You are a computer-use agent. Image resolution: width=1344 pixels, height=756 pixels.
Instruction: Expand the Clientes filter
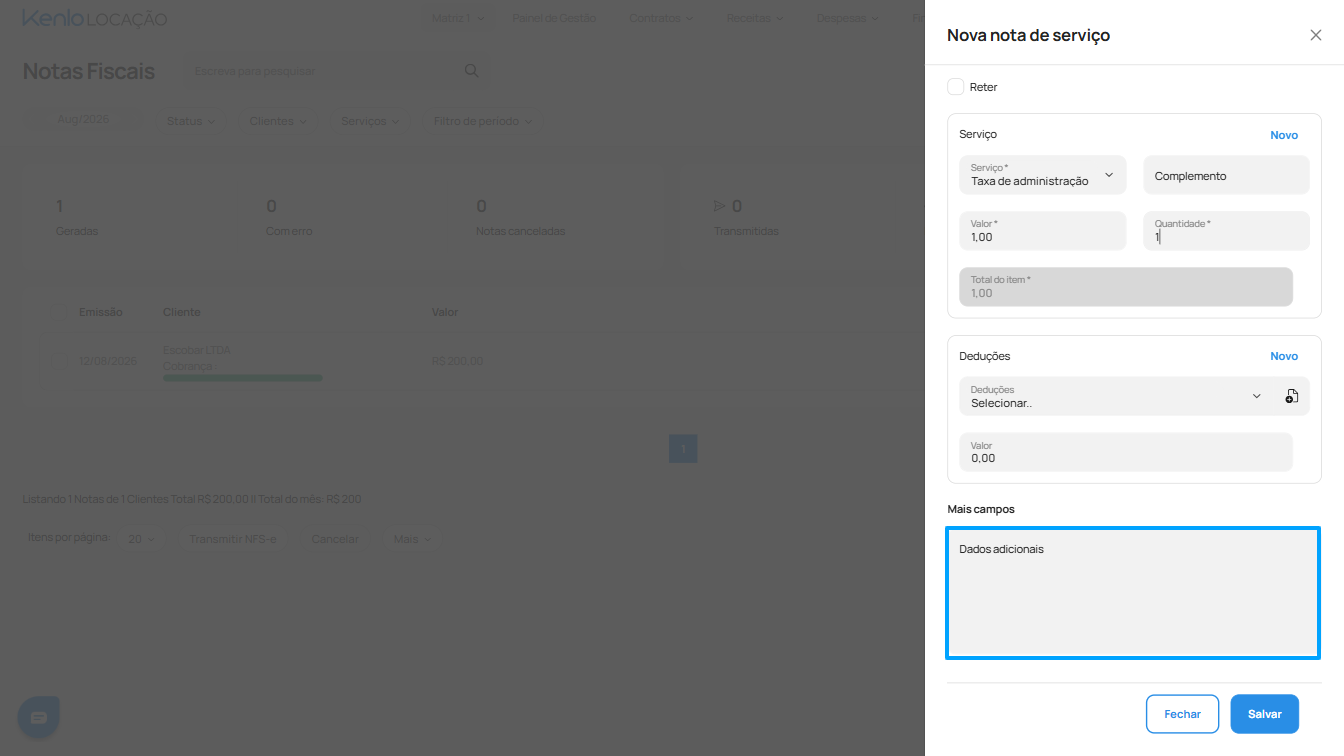pos(278,121)
